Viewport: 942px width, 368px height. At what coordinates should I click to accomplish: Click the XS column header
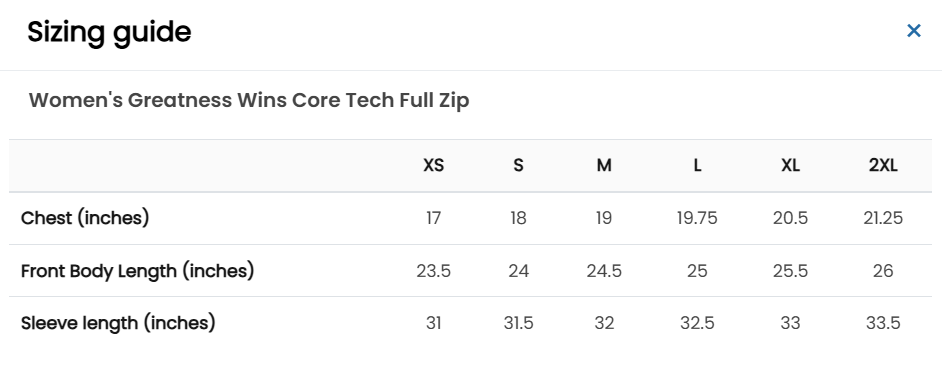[433, 165]
